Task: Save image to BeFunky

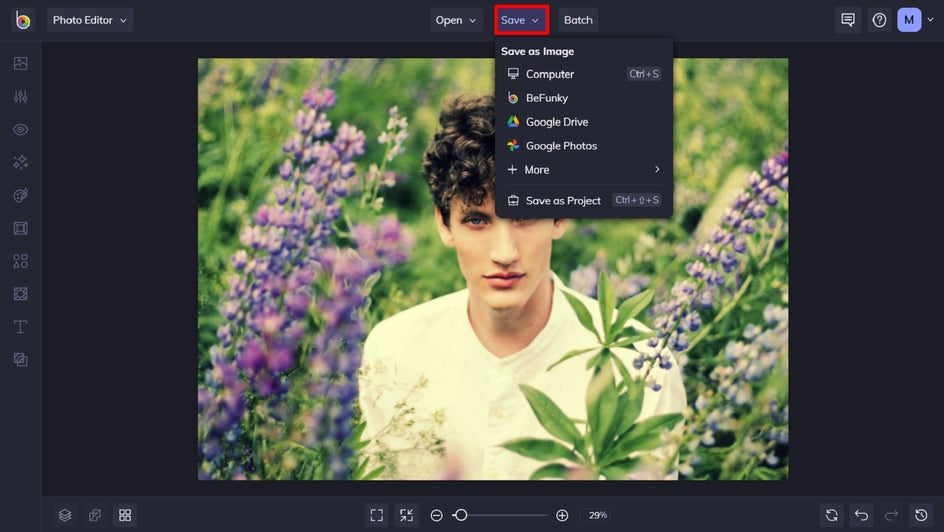Action: click(x=583, y=97)
